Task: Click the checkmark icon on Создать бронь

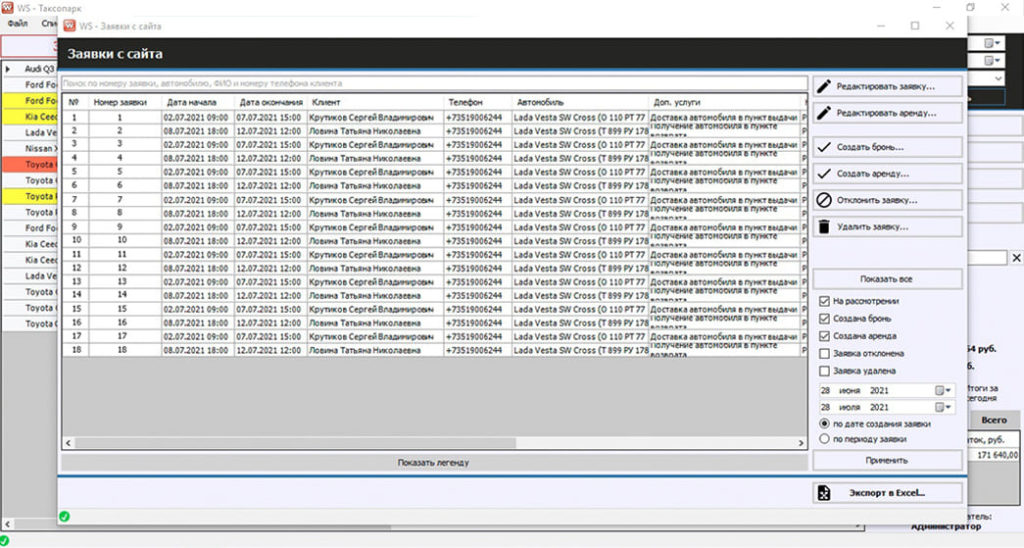Action: tap(824, 147)
